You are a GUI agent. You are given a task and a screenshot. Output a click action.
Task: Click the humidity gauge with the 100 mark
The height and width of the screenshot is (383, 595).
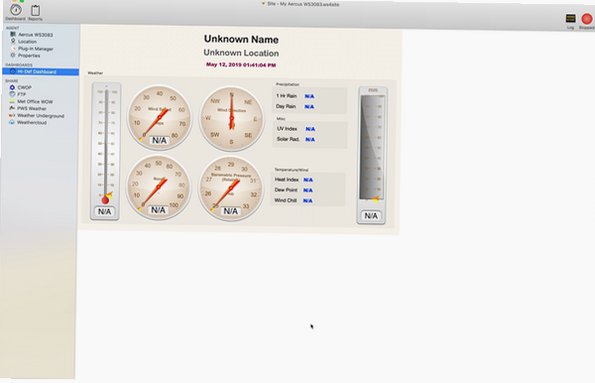158,188
